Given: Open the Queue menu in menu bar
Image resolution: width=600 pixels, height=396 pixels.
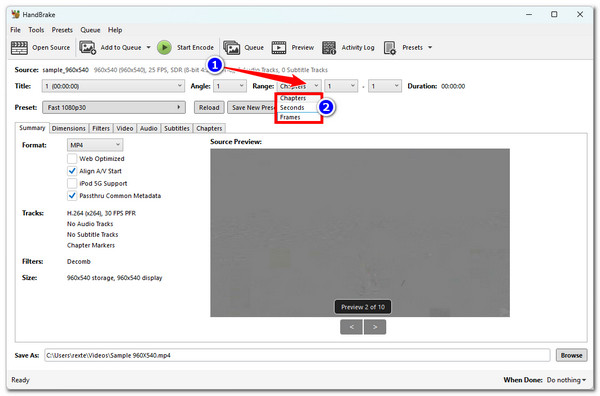Looking at the screenshot, I should point(90,30).
